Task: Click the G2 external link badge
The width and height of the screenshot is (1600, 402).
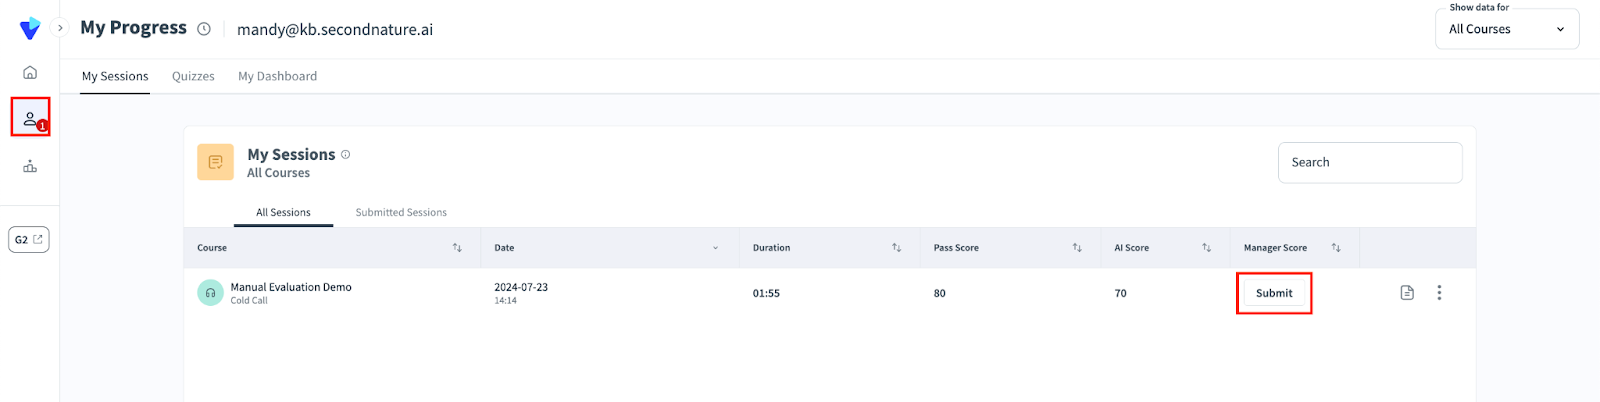Action: [x=29, y=240]
